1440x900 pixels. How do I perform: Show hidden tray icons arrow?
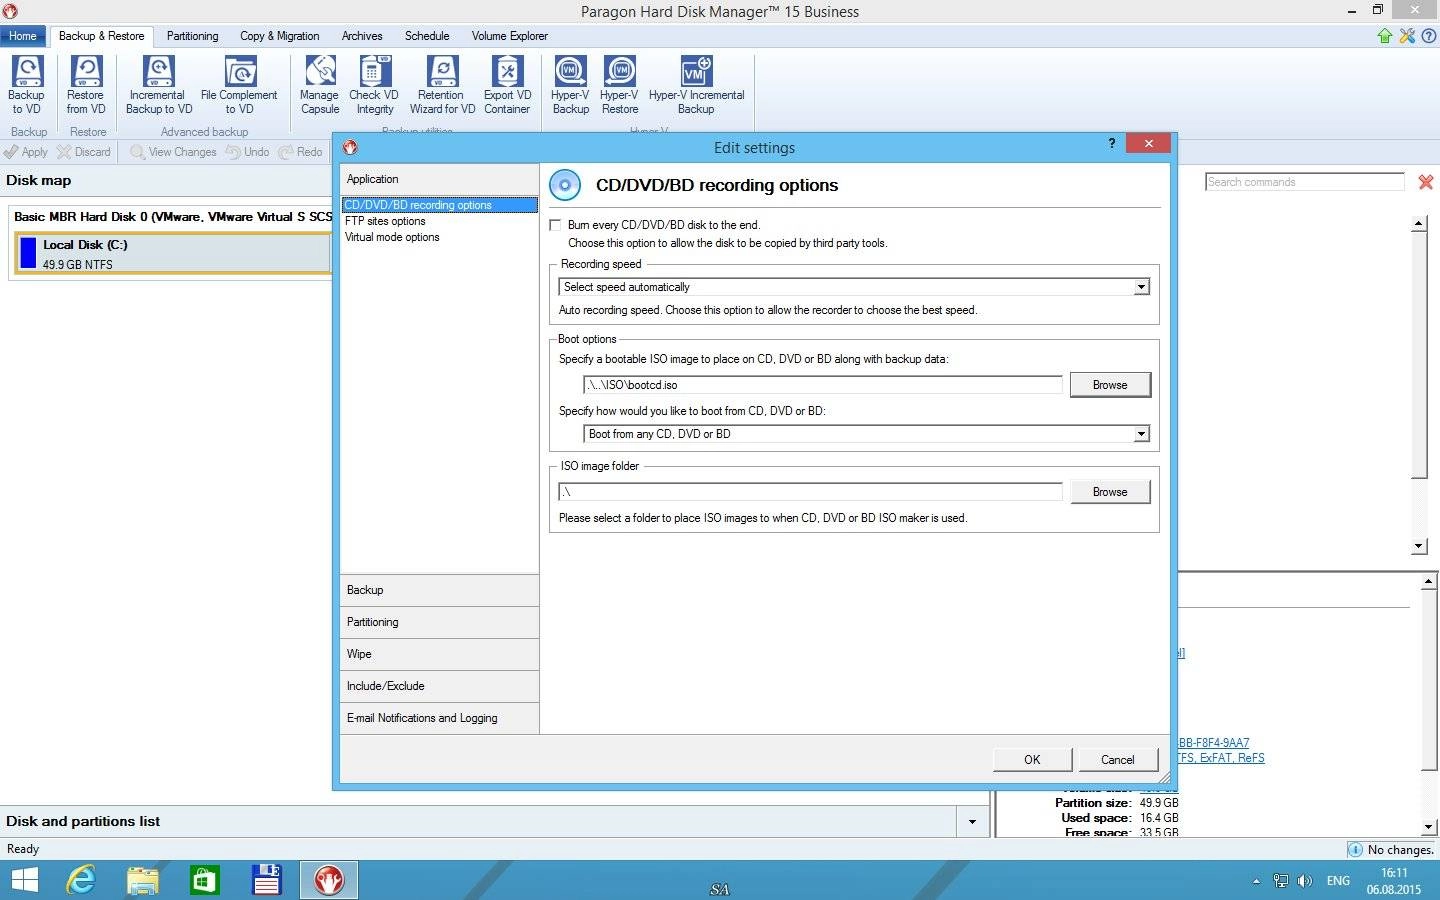(1256, 881)
